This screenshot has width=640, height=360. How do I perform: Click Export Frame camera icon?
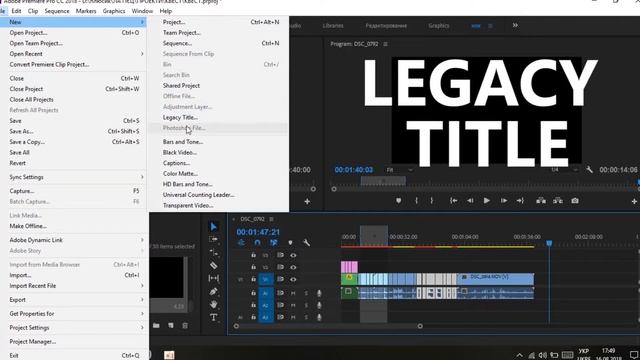pos(575,200)
